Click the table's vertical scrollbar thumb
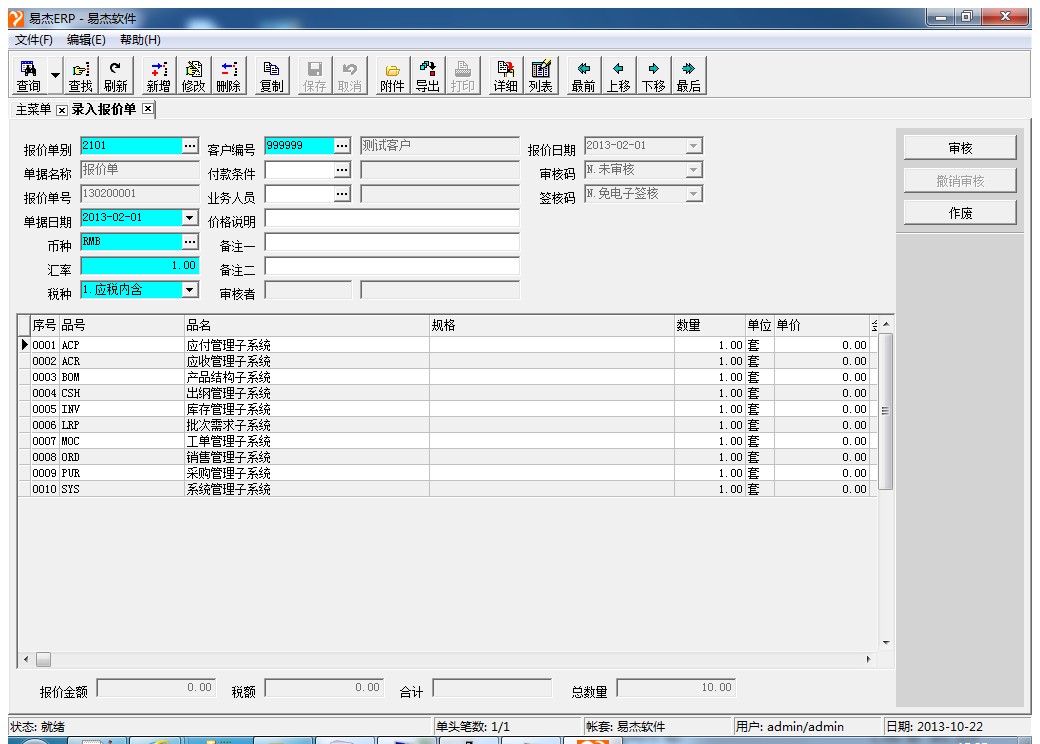Screen dimensions: 1040x744 885,410
